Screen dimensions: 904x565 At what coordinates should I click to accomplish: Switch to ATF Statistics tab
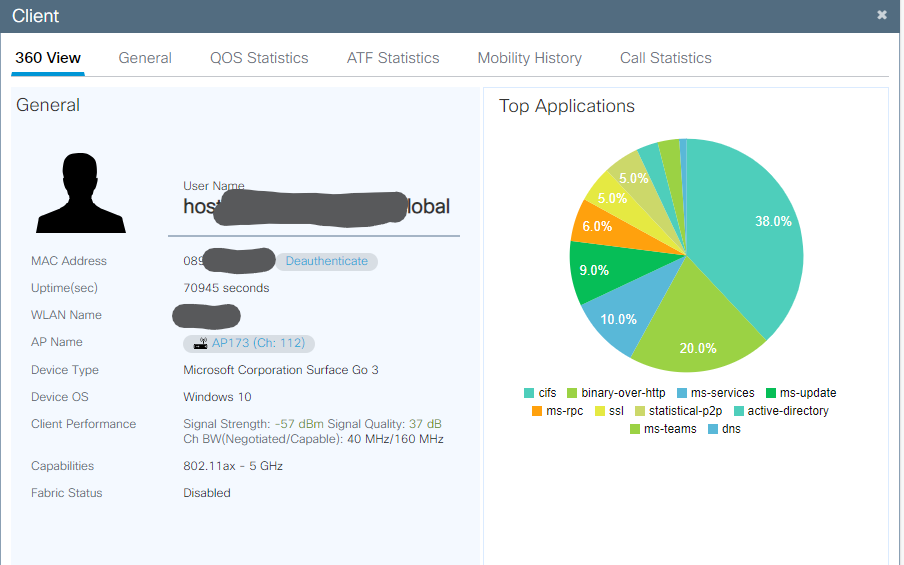point(393,58)
